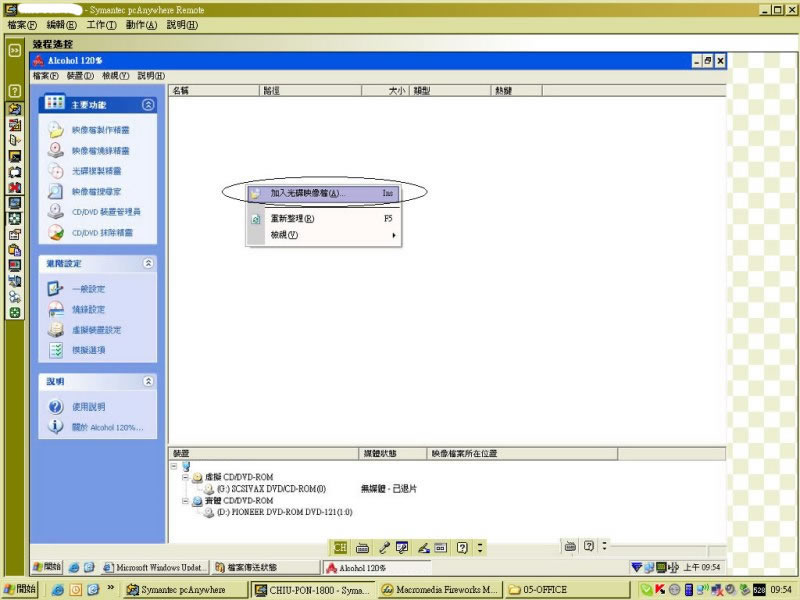
Task: Open pcAnywhere 工作(T) menu
Action: (x=102, y=25)
